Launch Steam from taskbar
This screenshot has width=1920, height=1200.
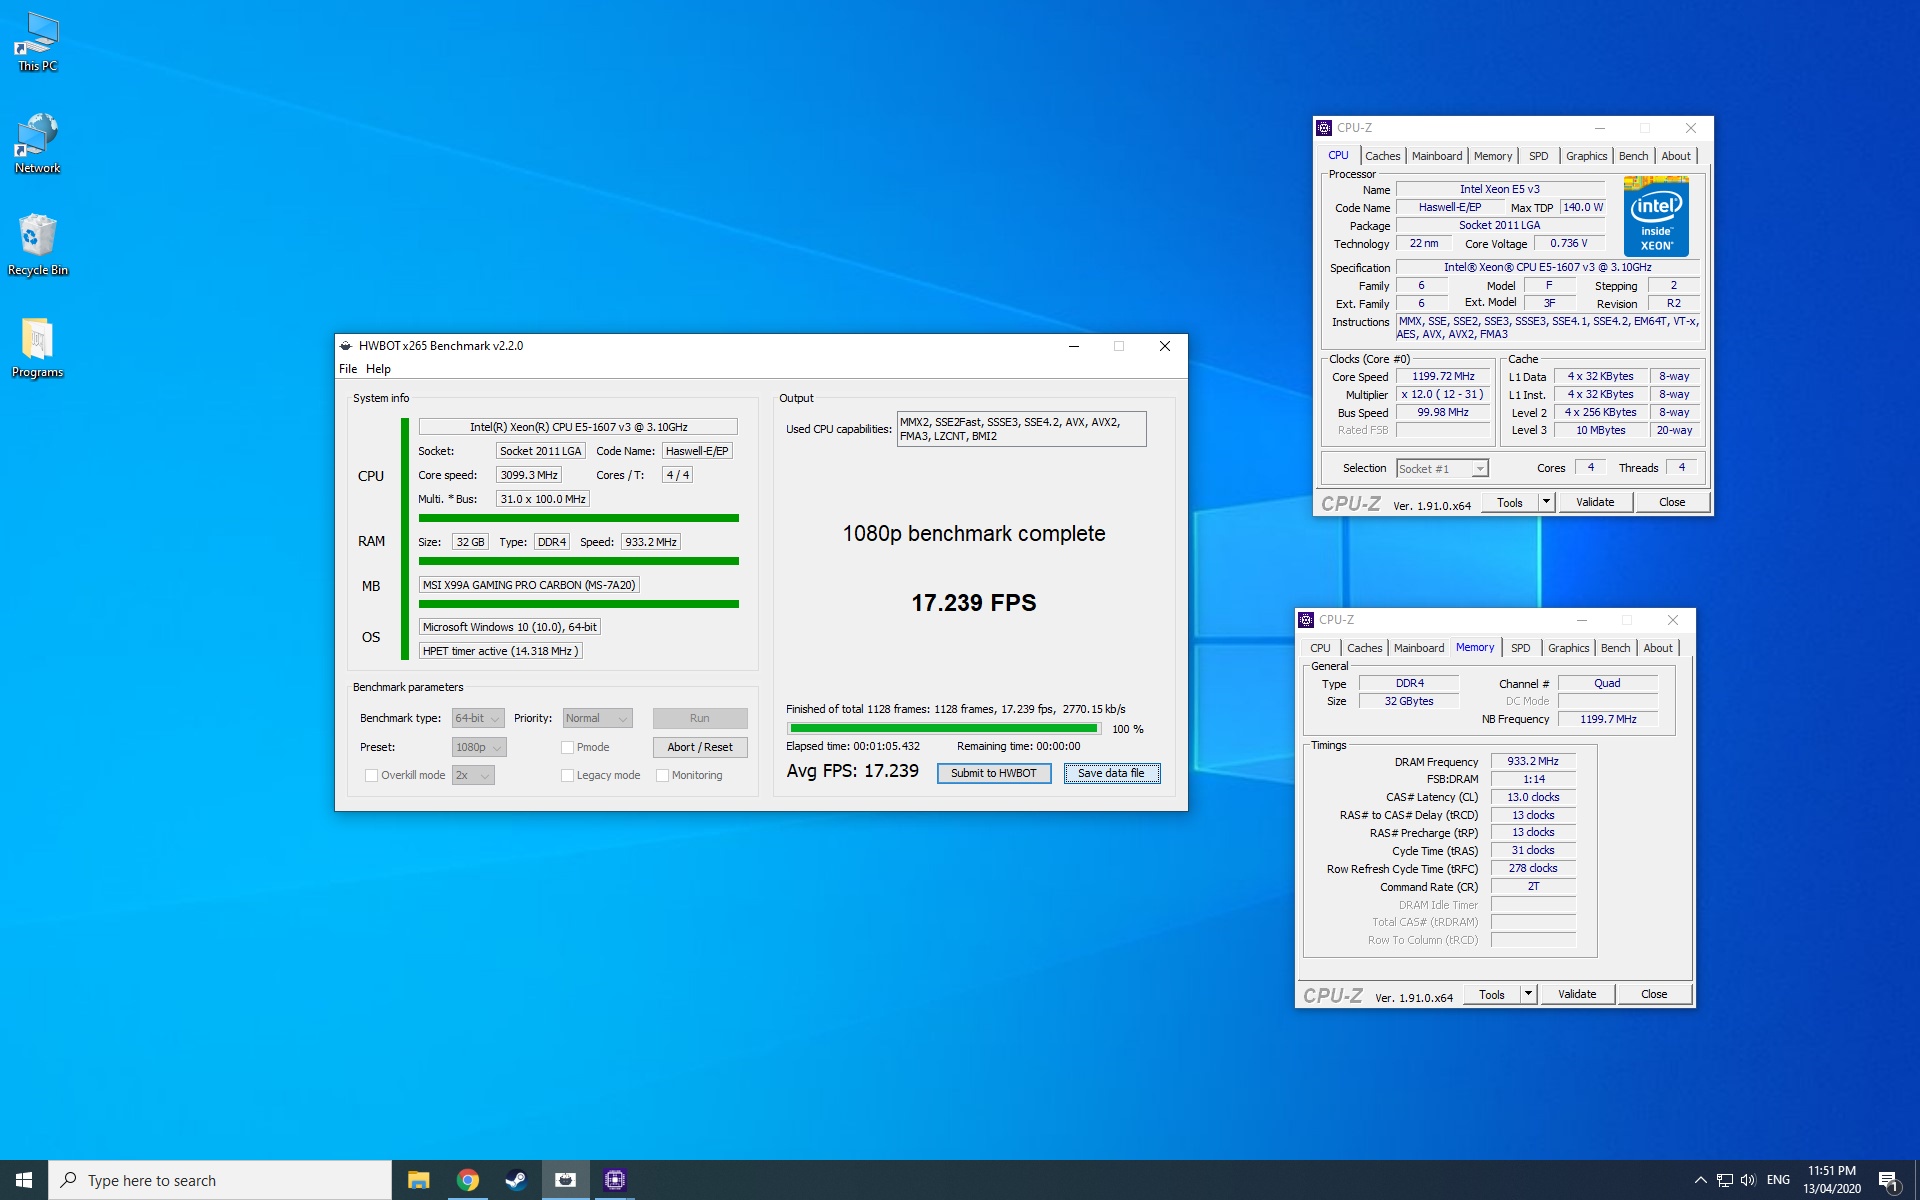(516, 1180)
